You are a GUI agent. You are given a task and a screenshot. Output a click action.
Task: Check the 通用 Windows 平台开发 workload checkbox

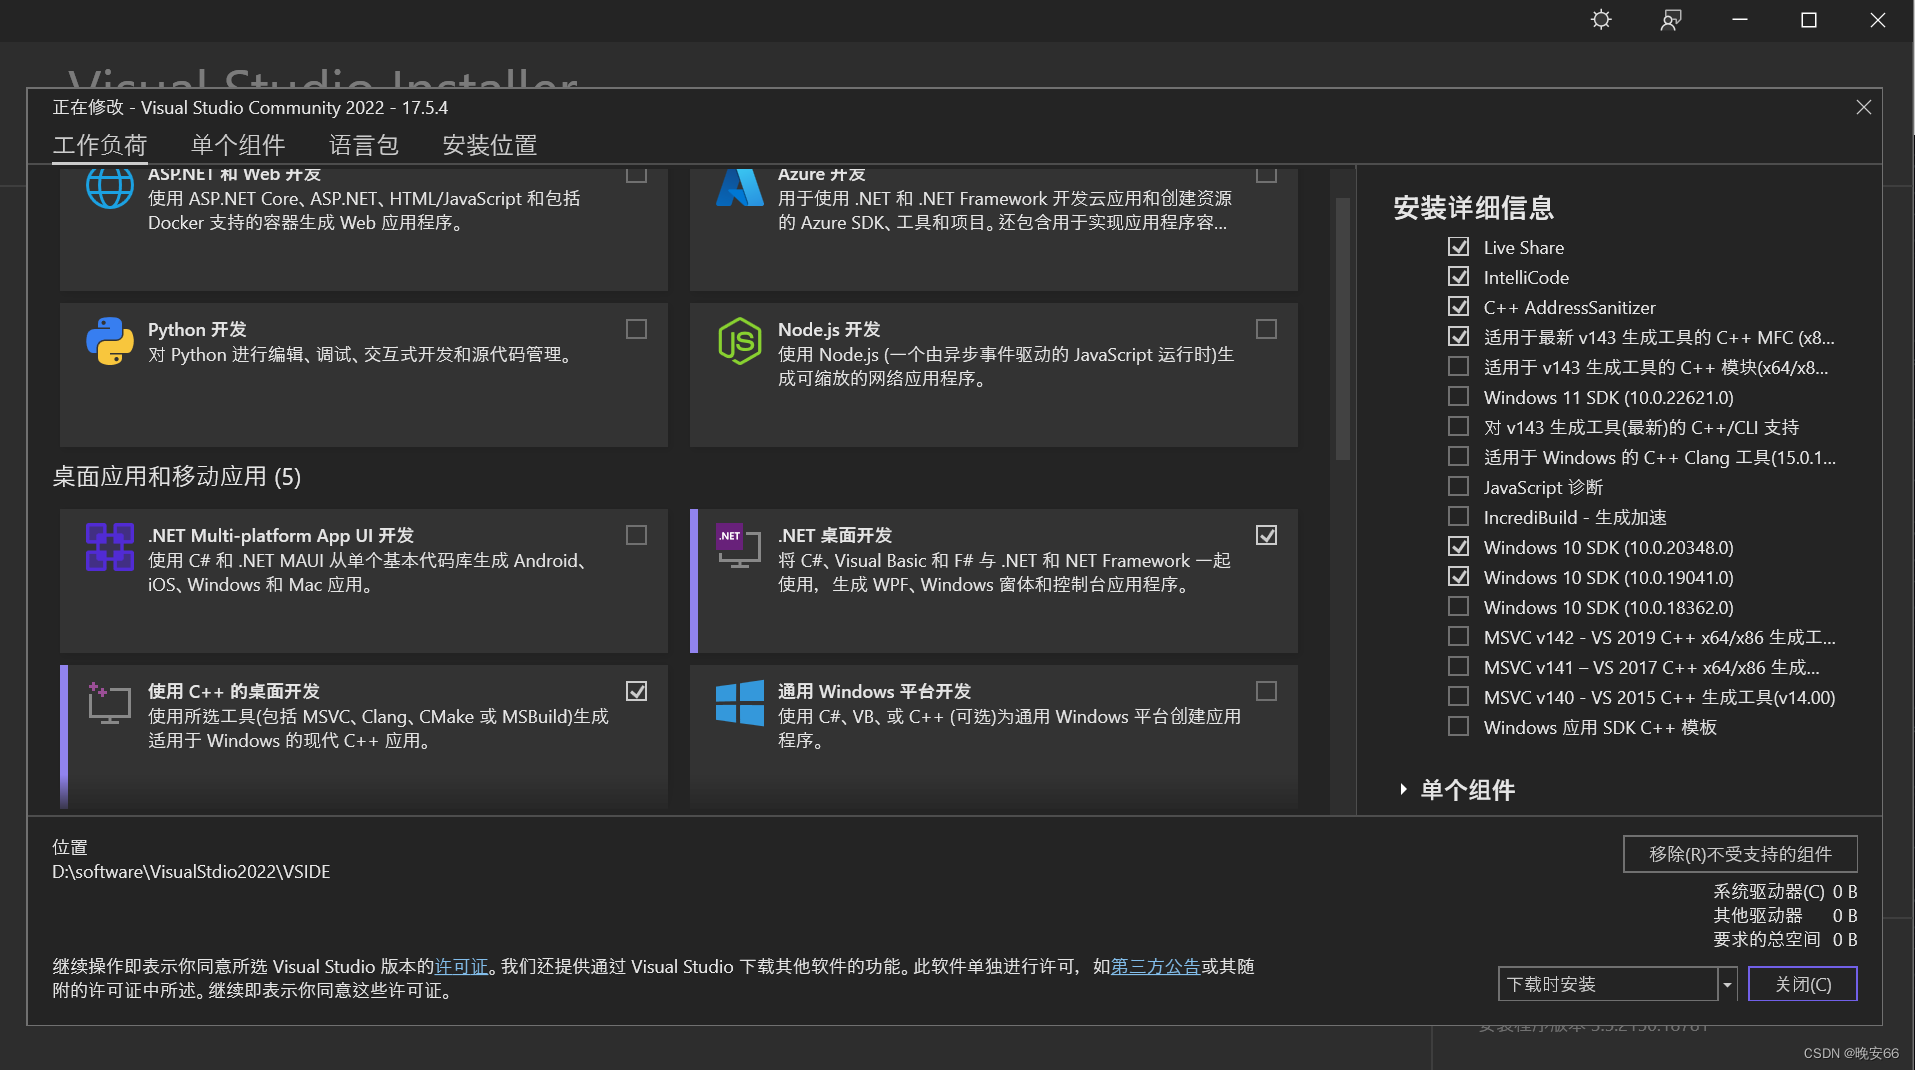[1266, 691]
